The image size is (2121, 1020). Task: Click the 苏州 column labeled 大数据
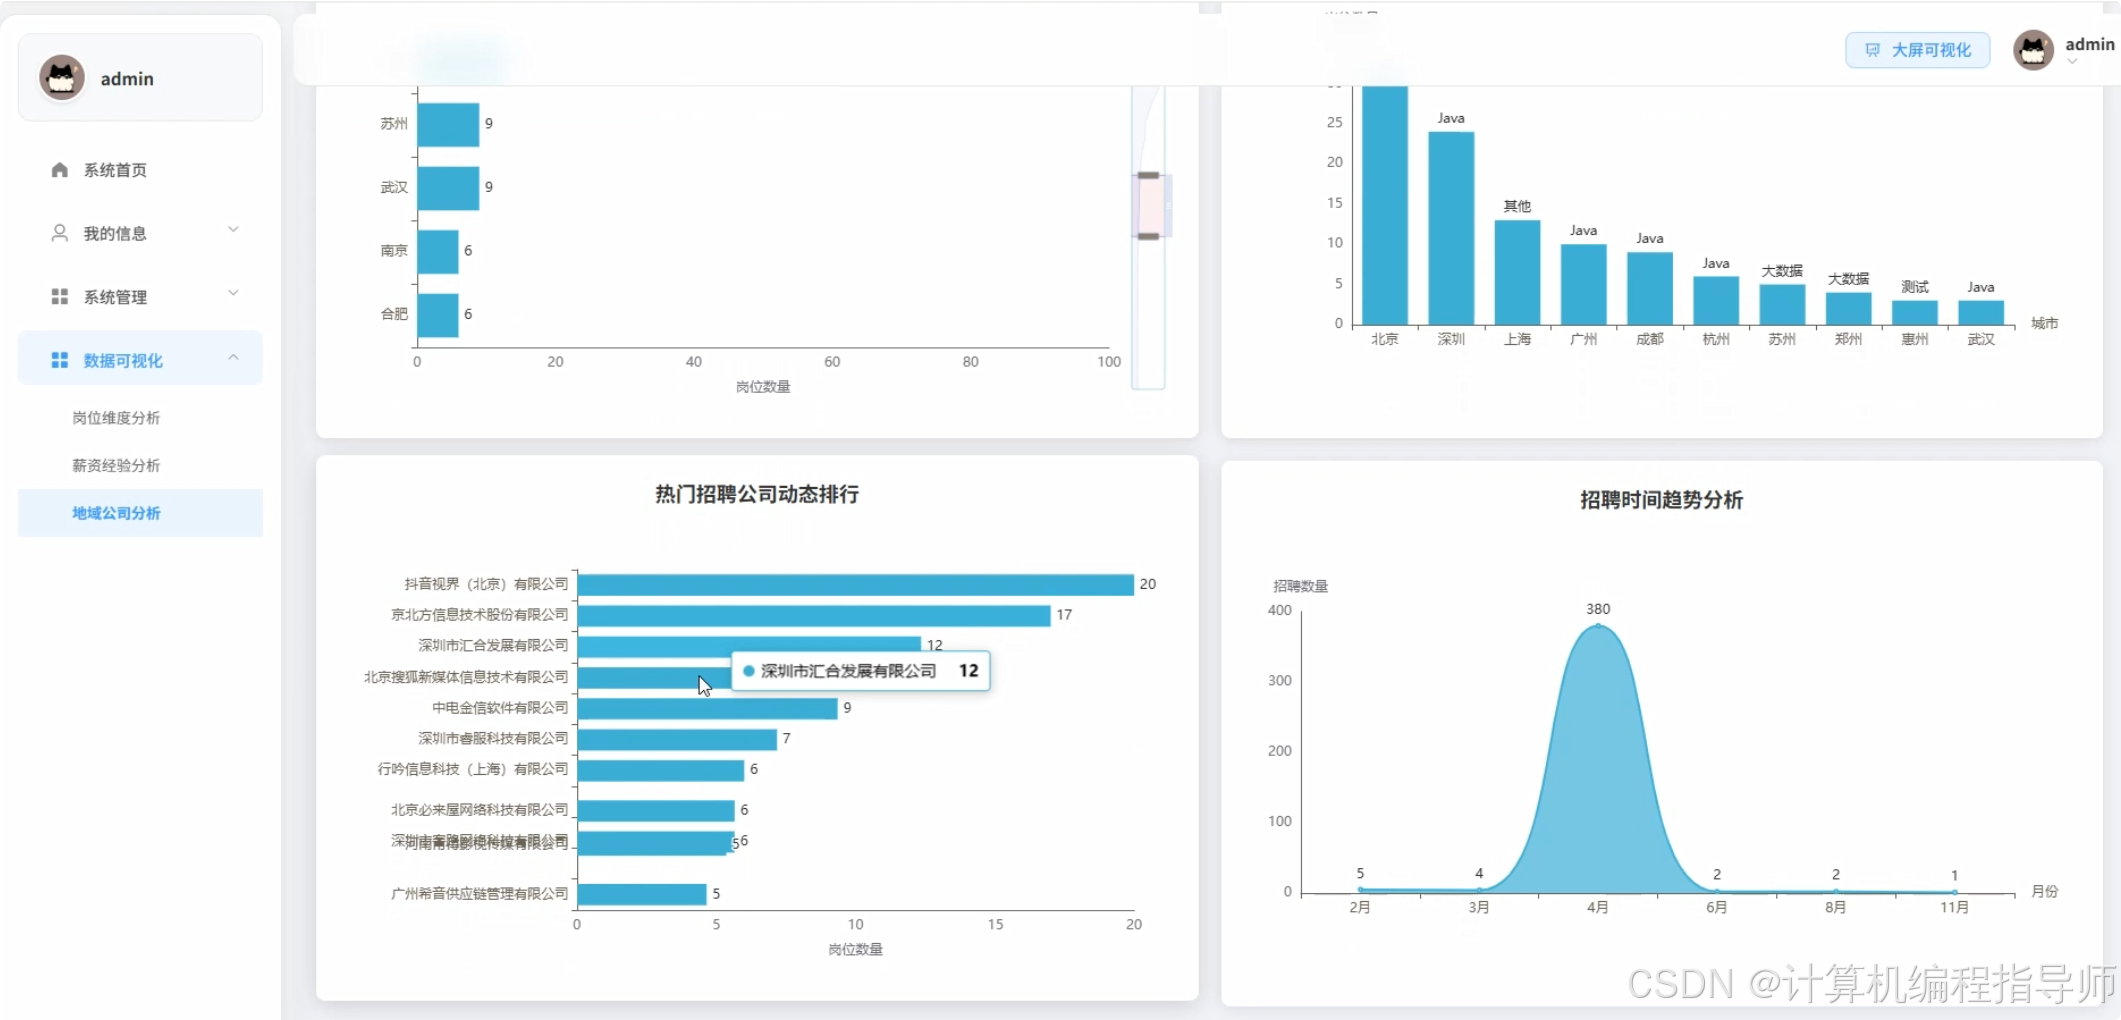1782,304
